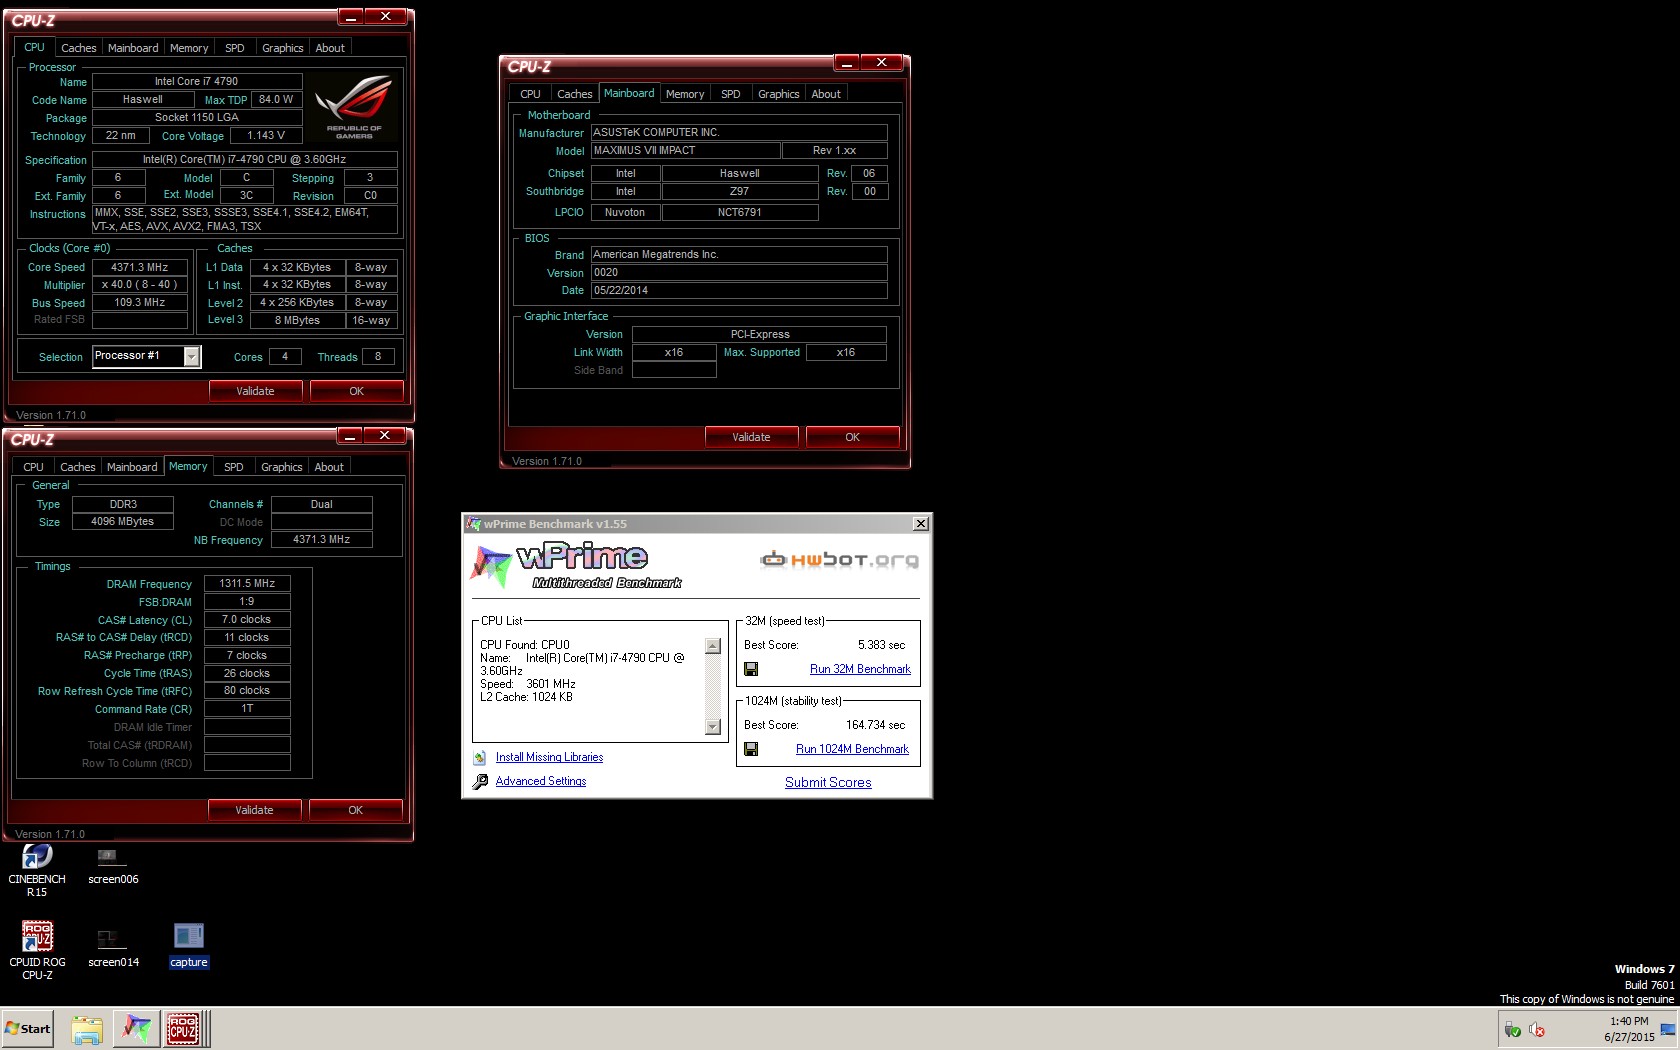Click the 32M Best Score 5.383 sec

(881, 645)
